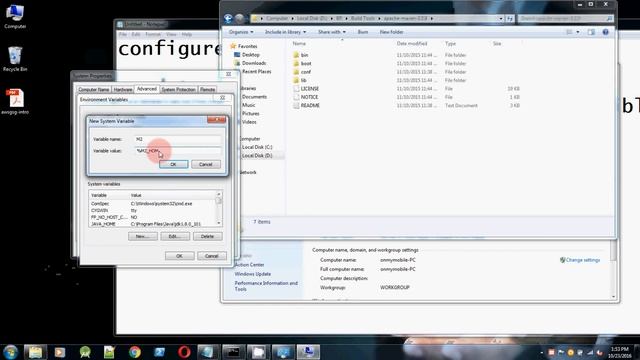
Task: Open Recent Places in navigation pane
Action: pos(256,71)
